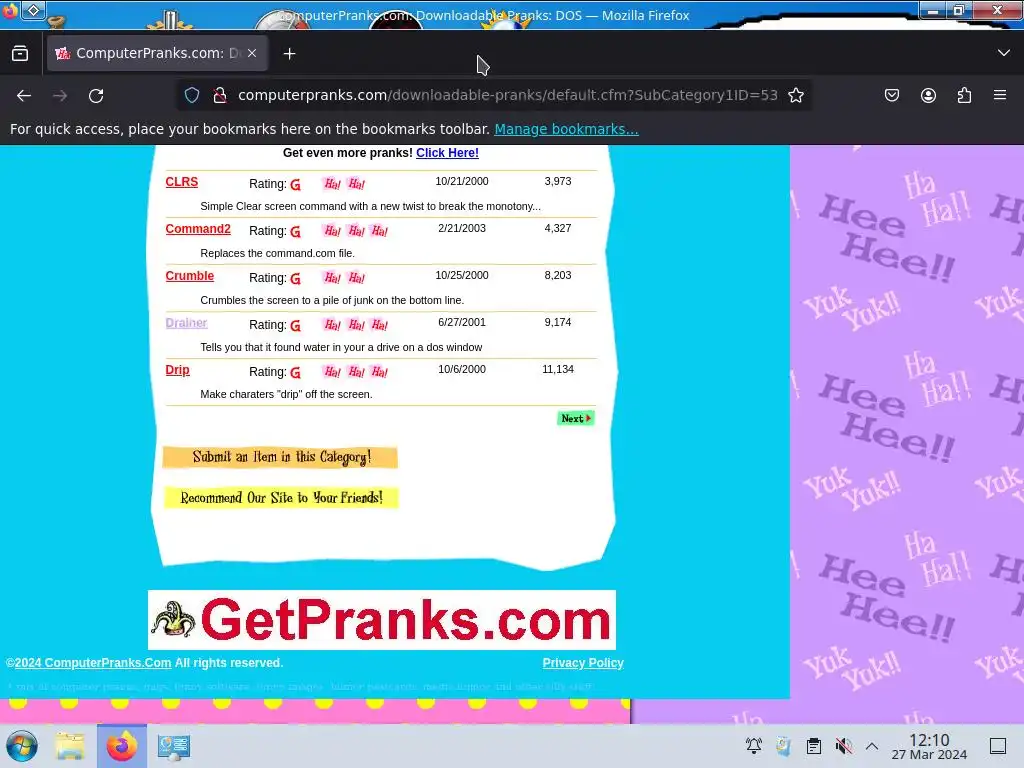Screen dimensions: 1024x768
Task: Click the G rating icon for CLRS
Action: pos(296,185)
